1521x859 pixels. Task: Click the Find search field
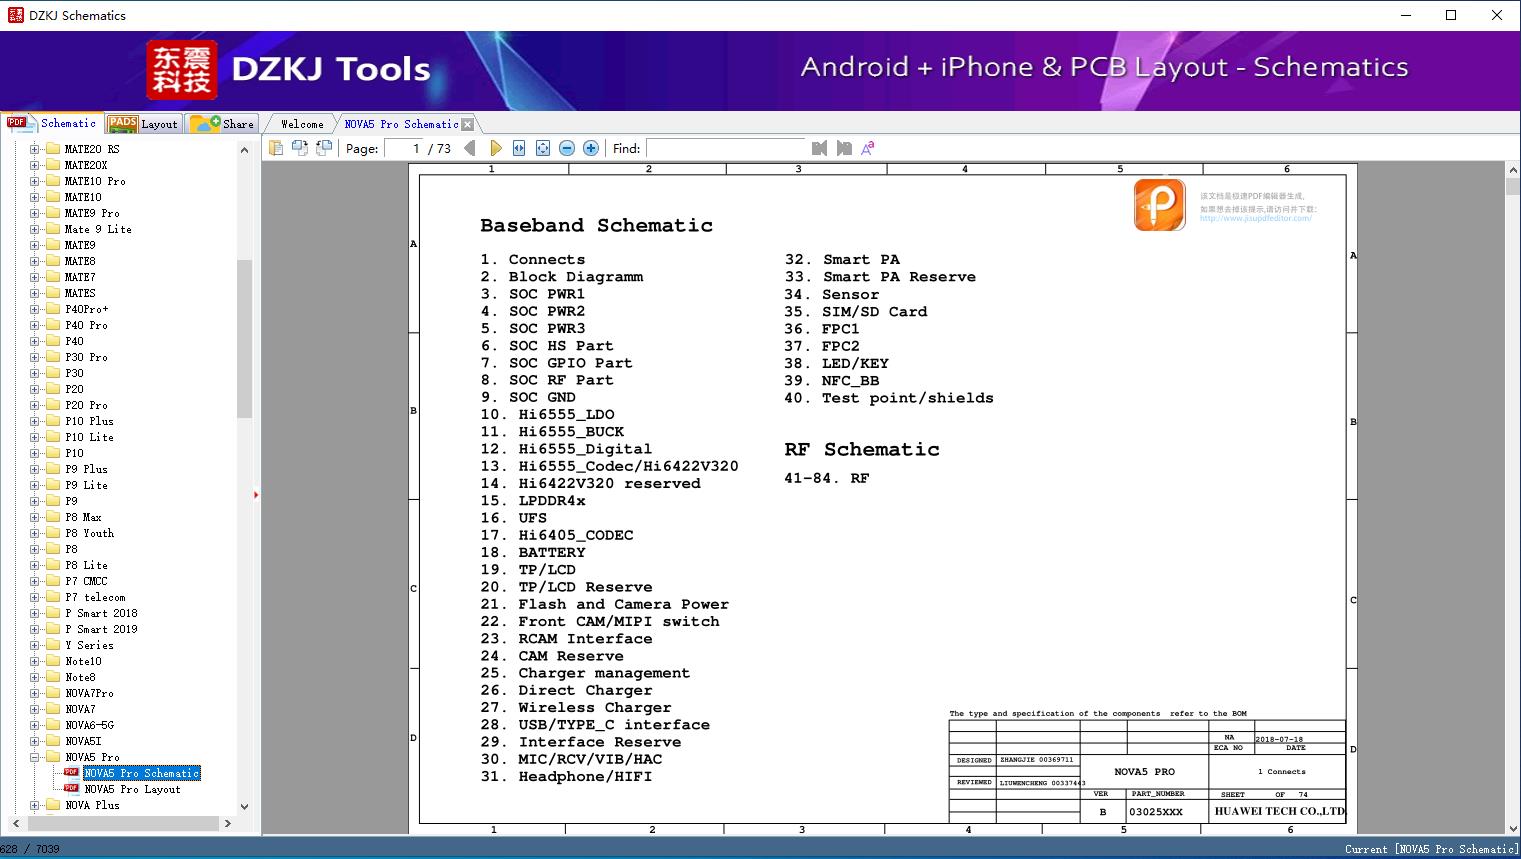click(x=726, y=148)
